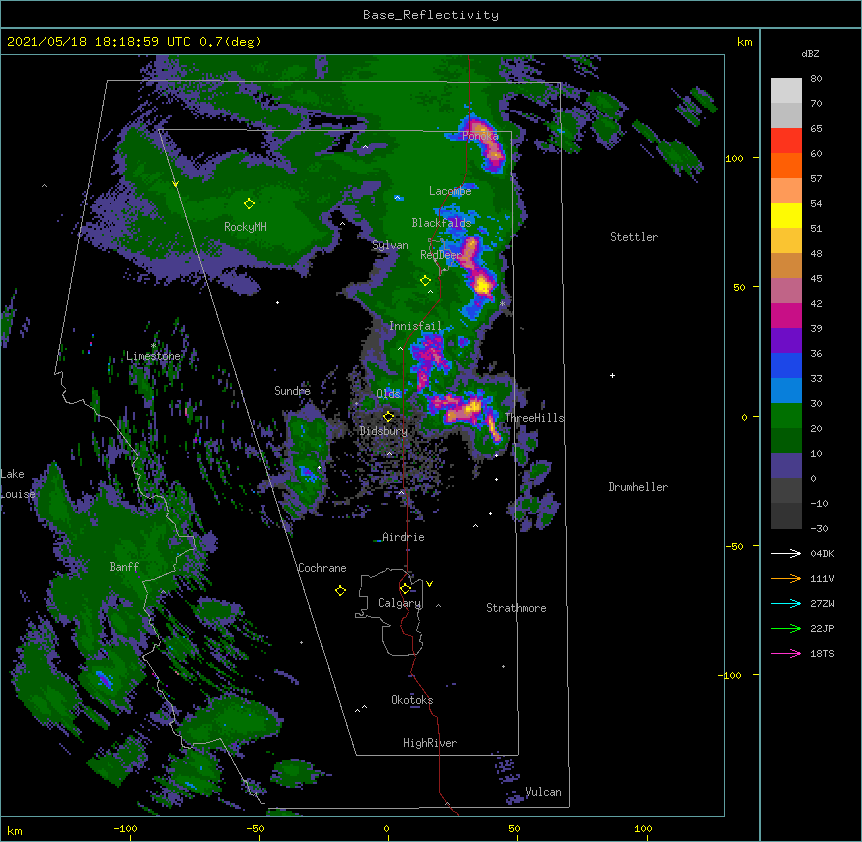
Task: Click the magenta 18TS arrow legend icon
Action: pyautogui.click(x=786, y=653)
